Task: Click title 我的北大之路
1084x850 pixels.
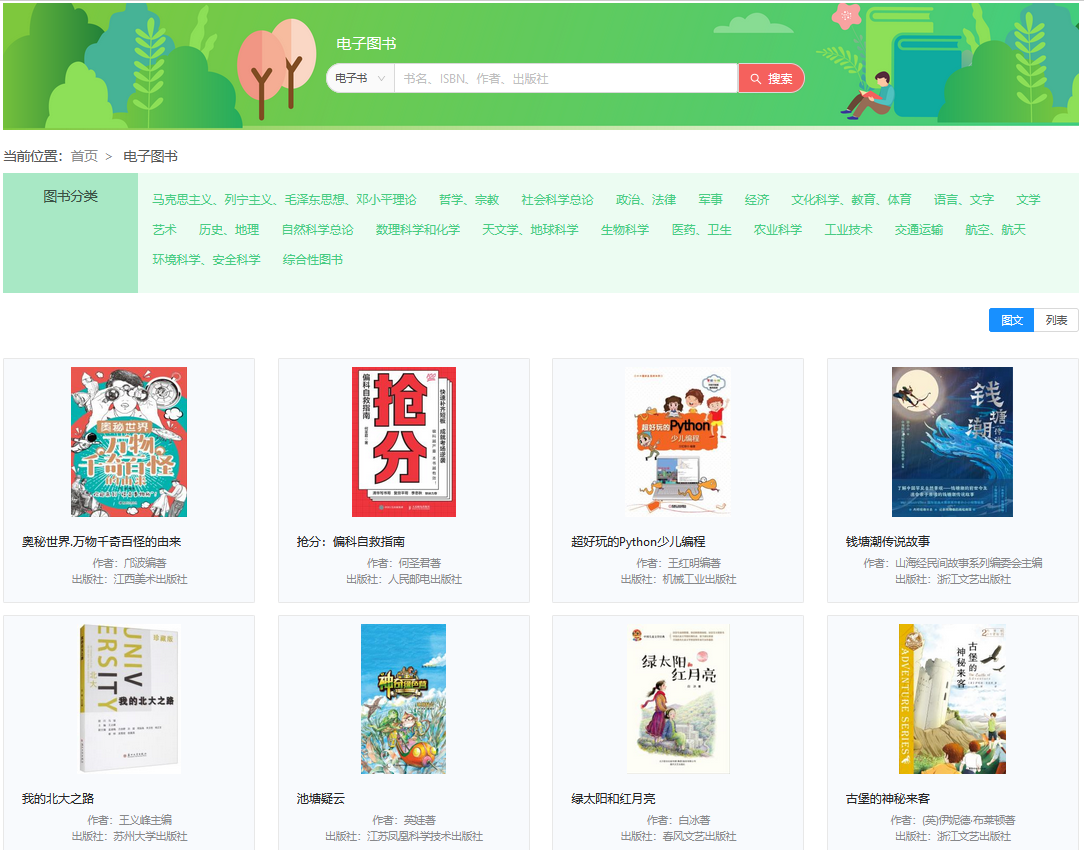Action: pyautogui.click(x=57, y=799)
